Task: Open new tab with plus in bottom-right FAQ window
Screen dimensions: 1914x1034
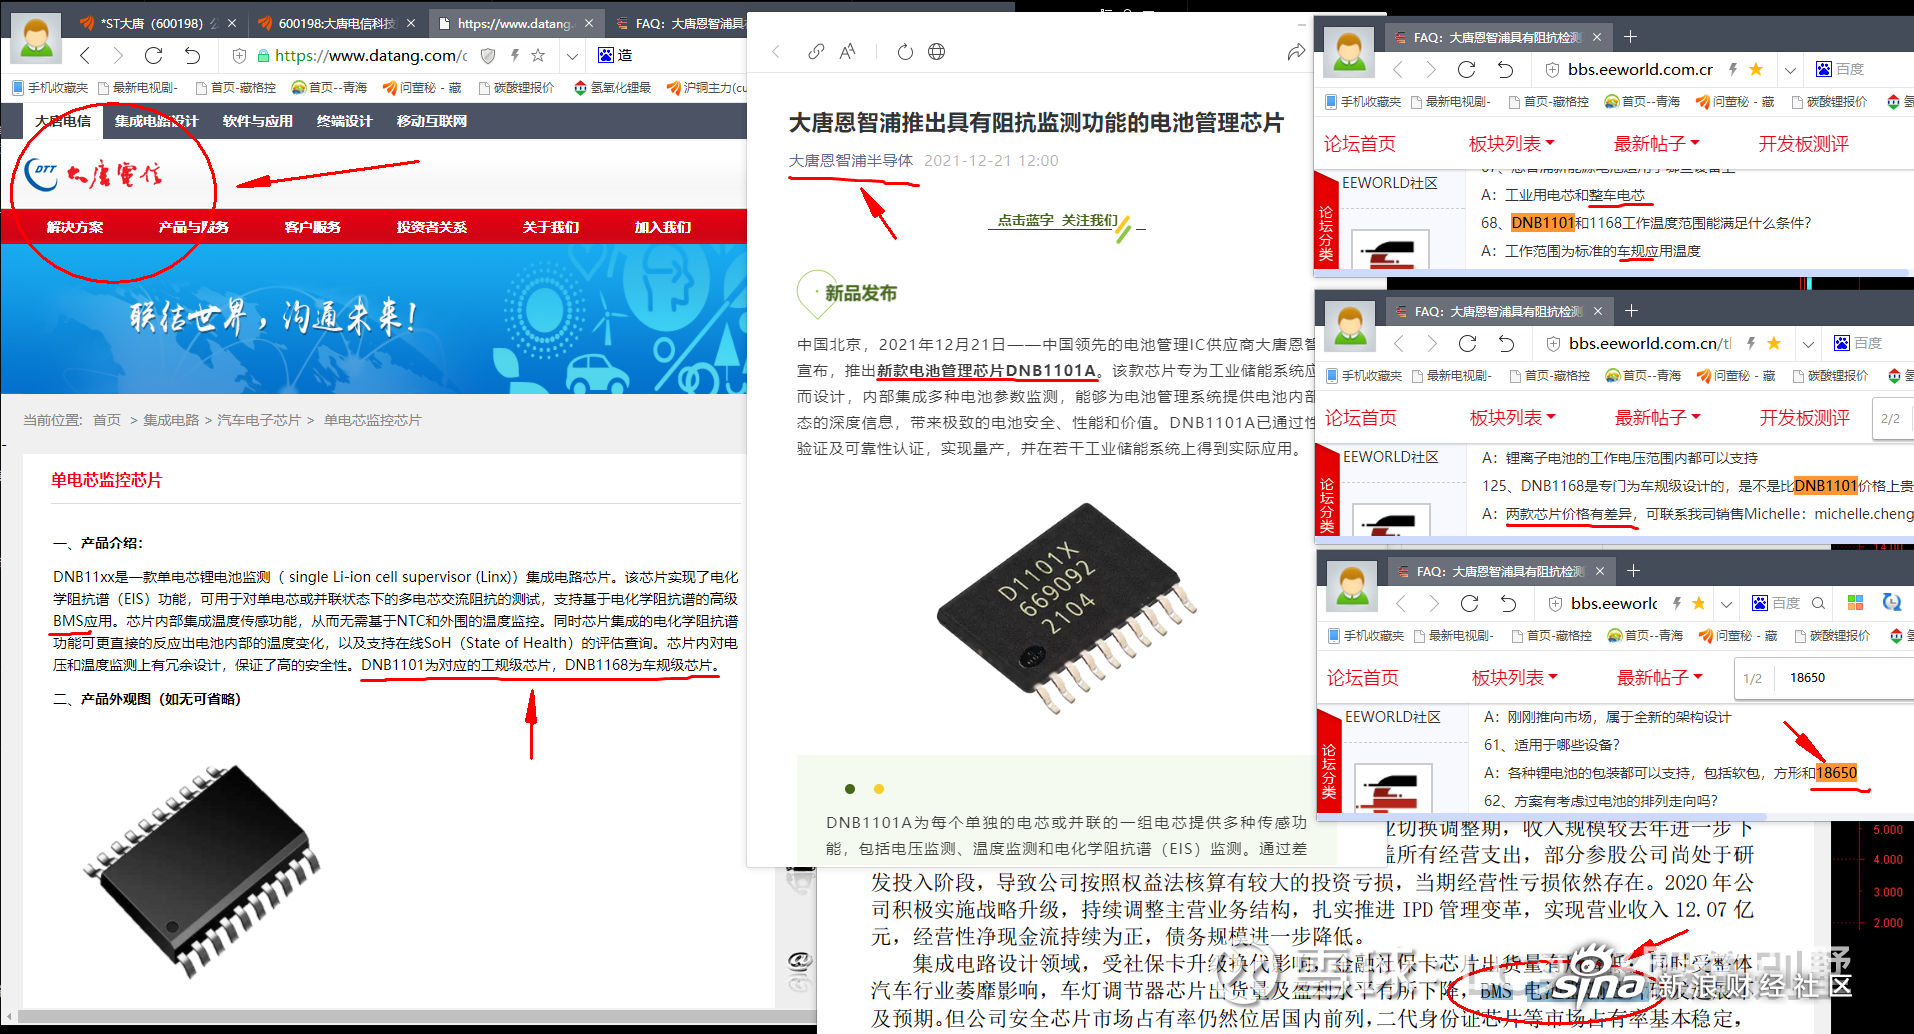Action: tap(1633, 571)
